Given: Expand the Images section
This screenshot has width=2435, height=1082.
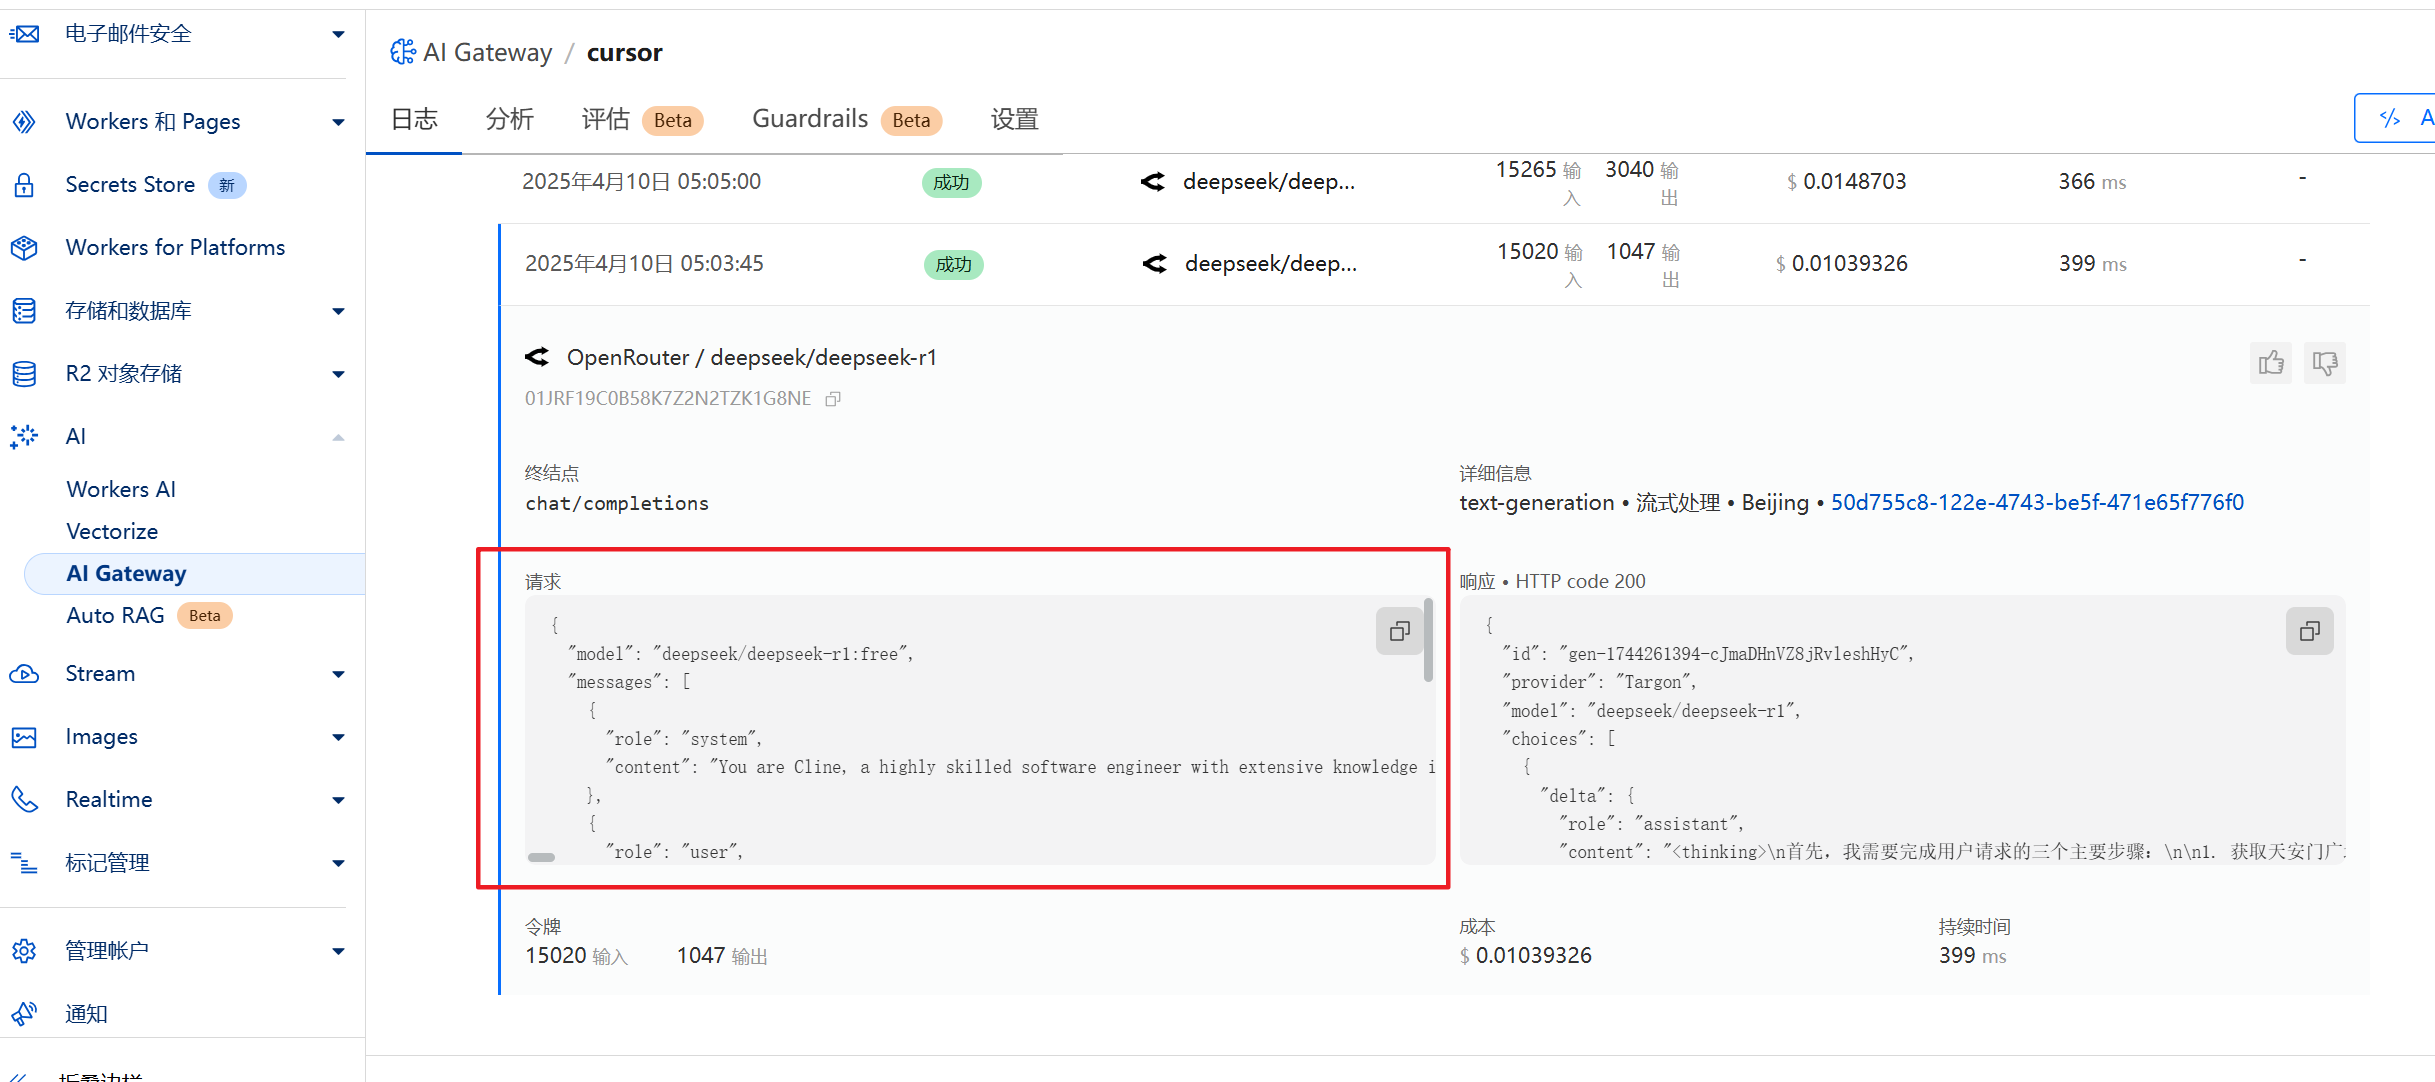Looking at the screenshot, I should tap(338, 737).
